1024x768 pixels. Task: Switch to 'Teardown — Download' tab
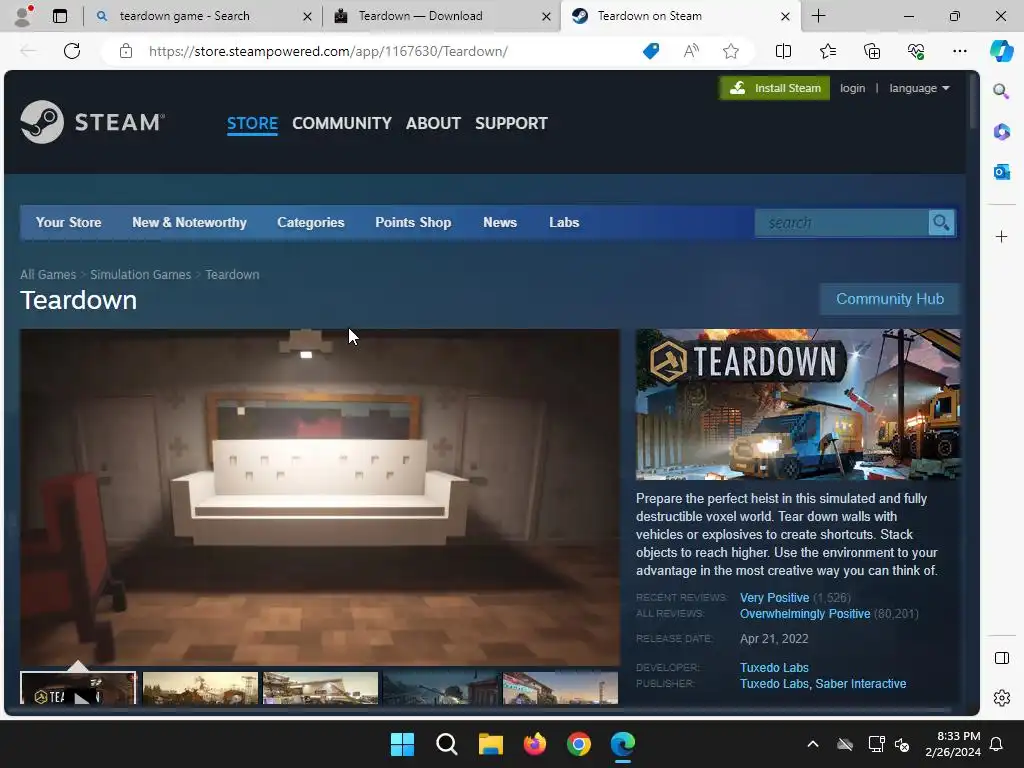(441, 16)
